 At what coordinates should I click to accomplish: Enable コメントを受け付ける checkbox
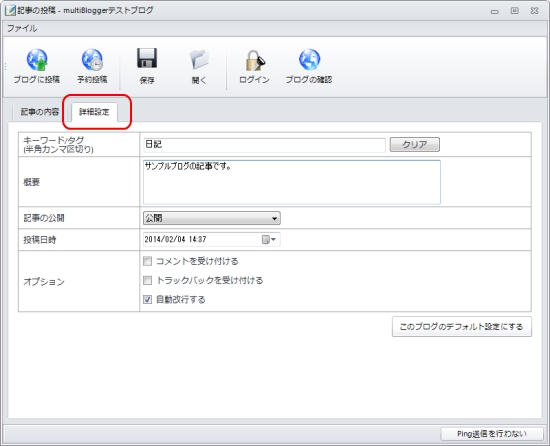147,261
